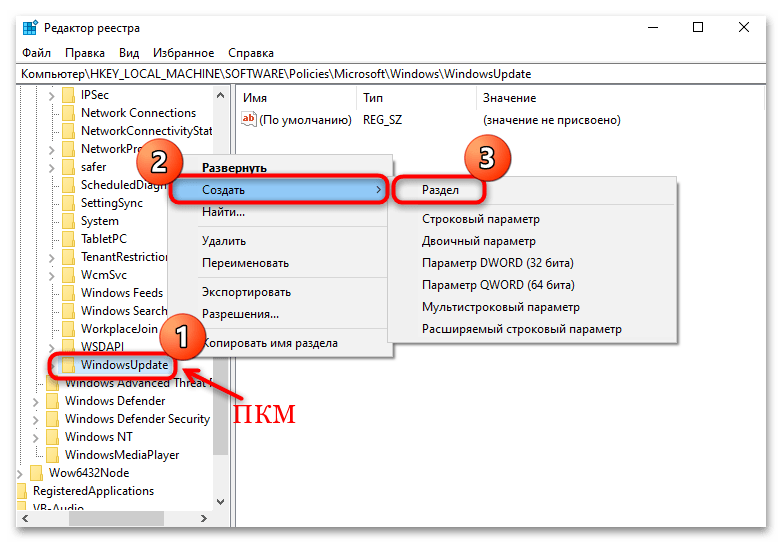Click the WindowsMediaPlayer folder icon

tap(52, 455)
